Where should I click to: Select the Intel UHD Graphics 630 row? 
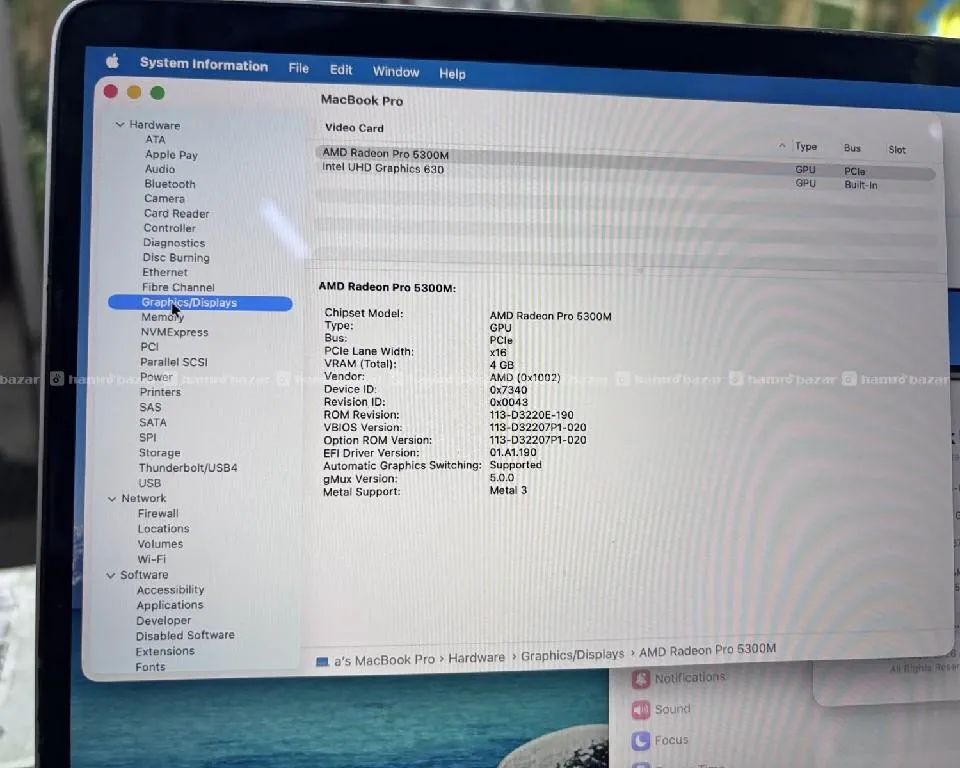tap(624, 175)
